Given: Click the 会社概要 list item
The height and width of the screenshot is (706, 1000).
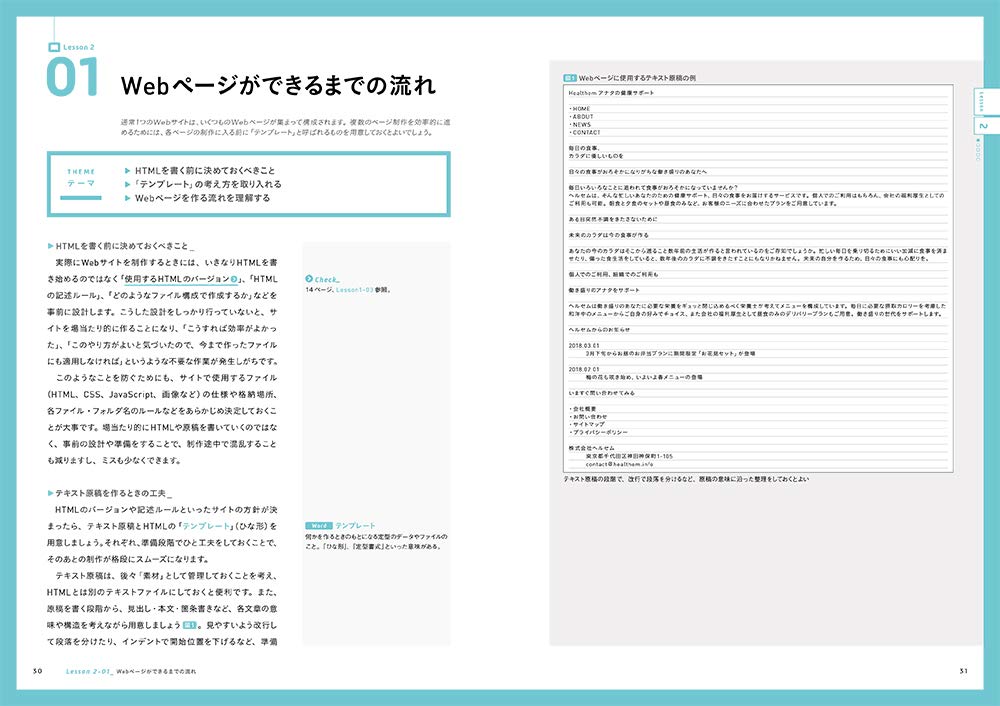Looking at the screenshot, I should coord(582,409).
